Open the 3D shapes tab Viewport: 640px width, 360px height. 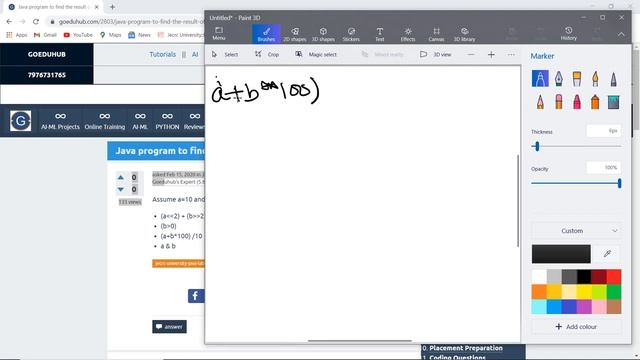pos(323,34)
